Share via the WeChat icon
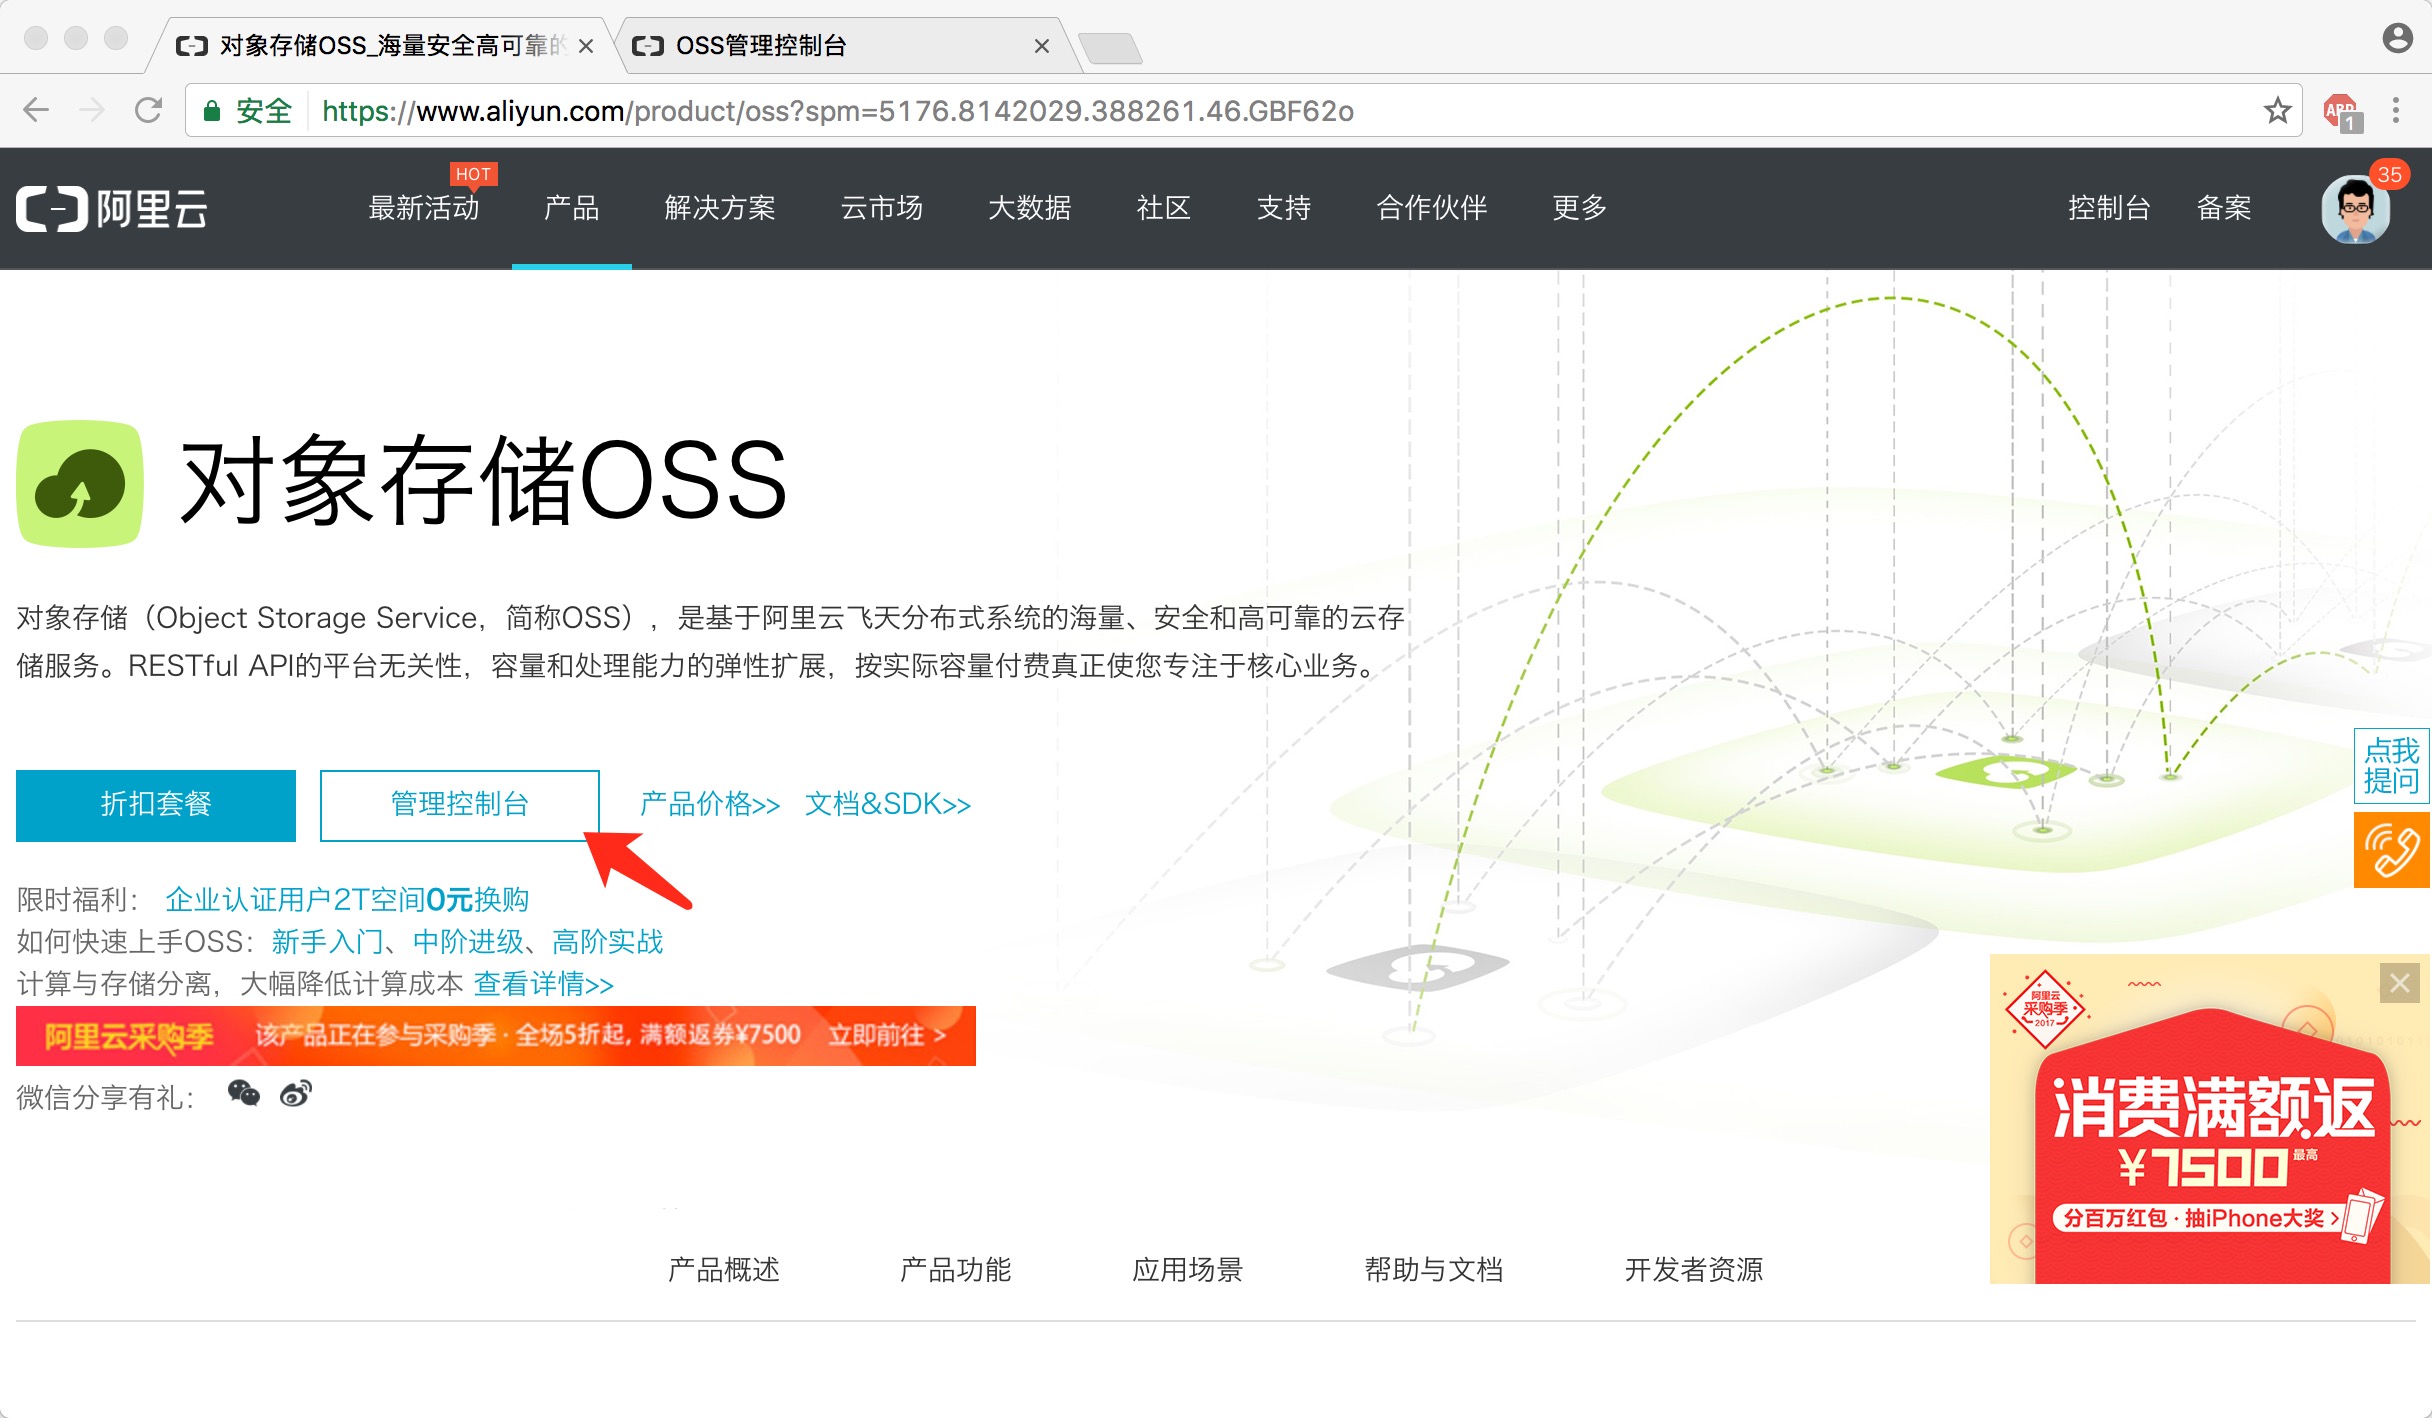This screenshot has height=1418, width=2432. tap(243, 1093)
